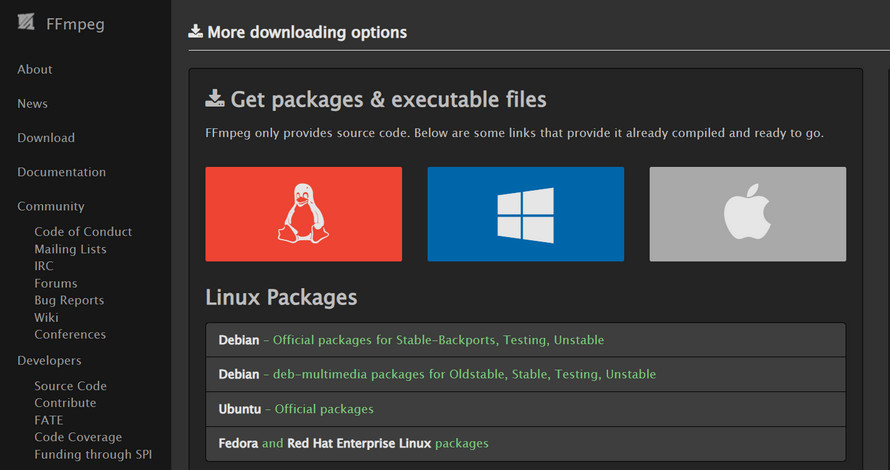Go to the IRC page
Screen dimensions: 890x470
click(44, 266)
